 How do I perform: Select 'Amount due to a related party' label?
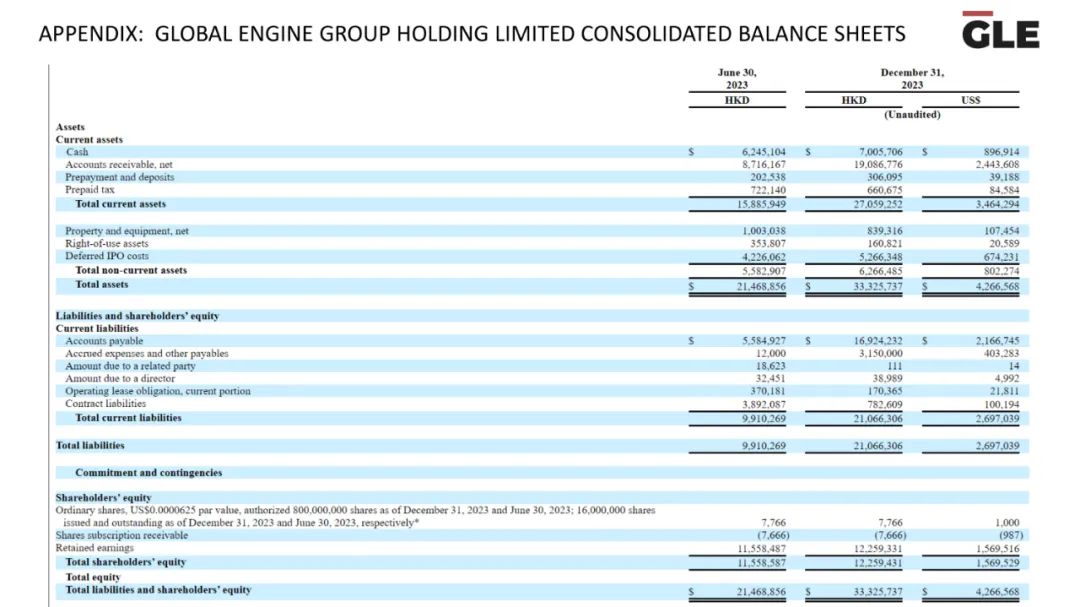[130, 366]
